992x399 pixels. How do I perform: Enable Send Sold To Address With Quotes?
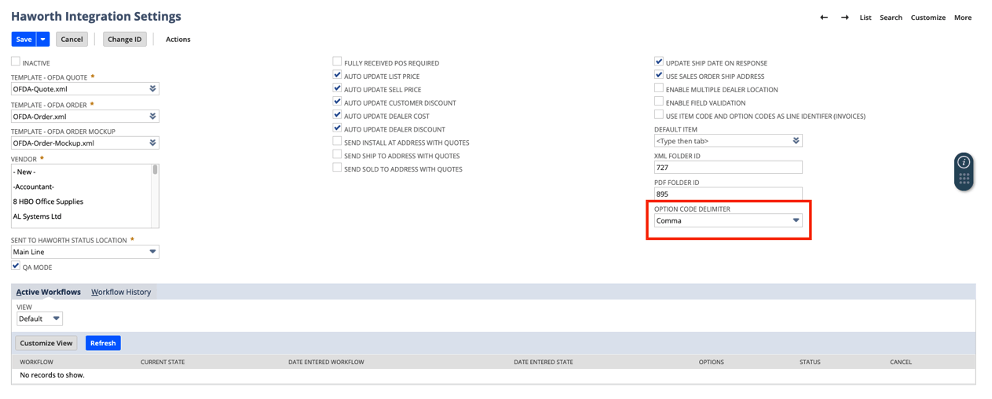click(x=337, y=168)
